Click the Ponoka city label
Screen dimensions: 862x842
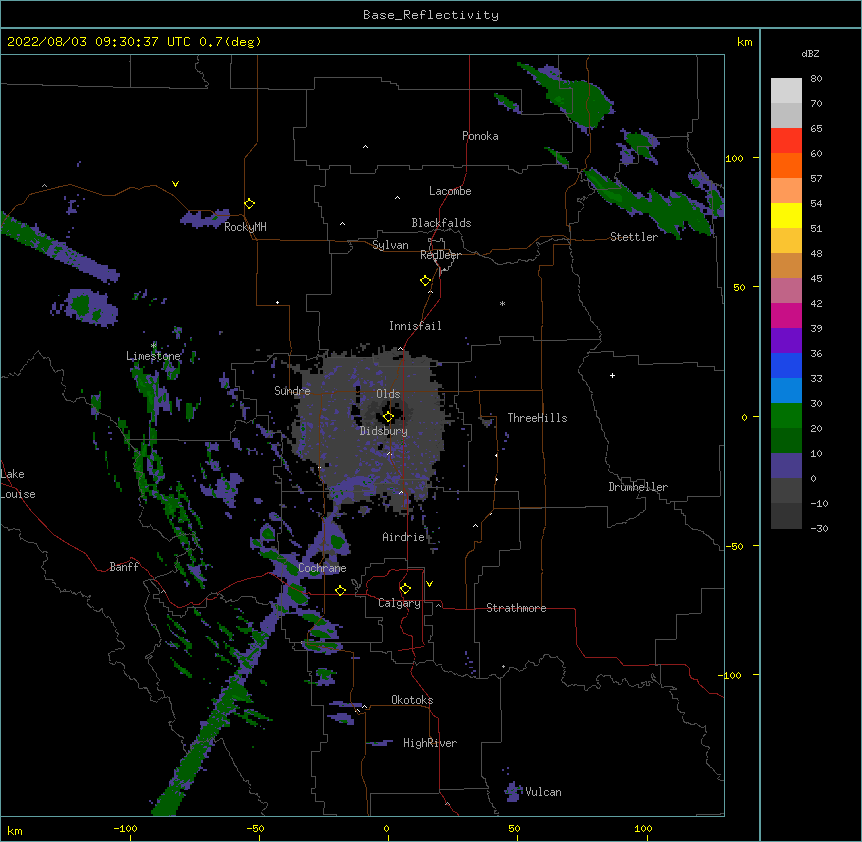480,136
